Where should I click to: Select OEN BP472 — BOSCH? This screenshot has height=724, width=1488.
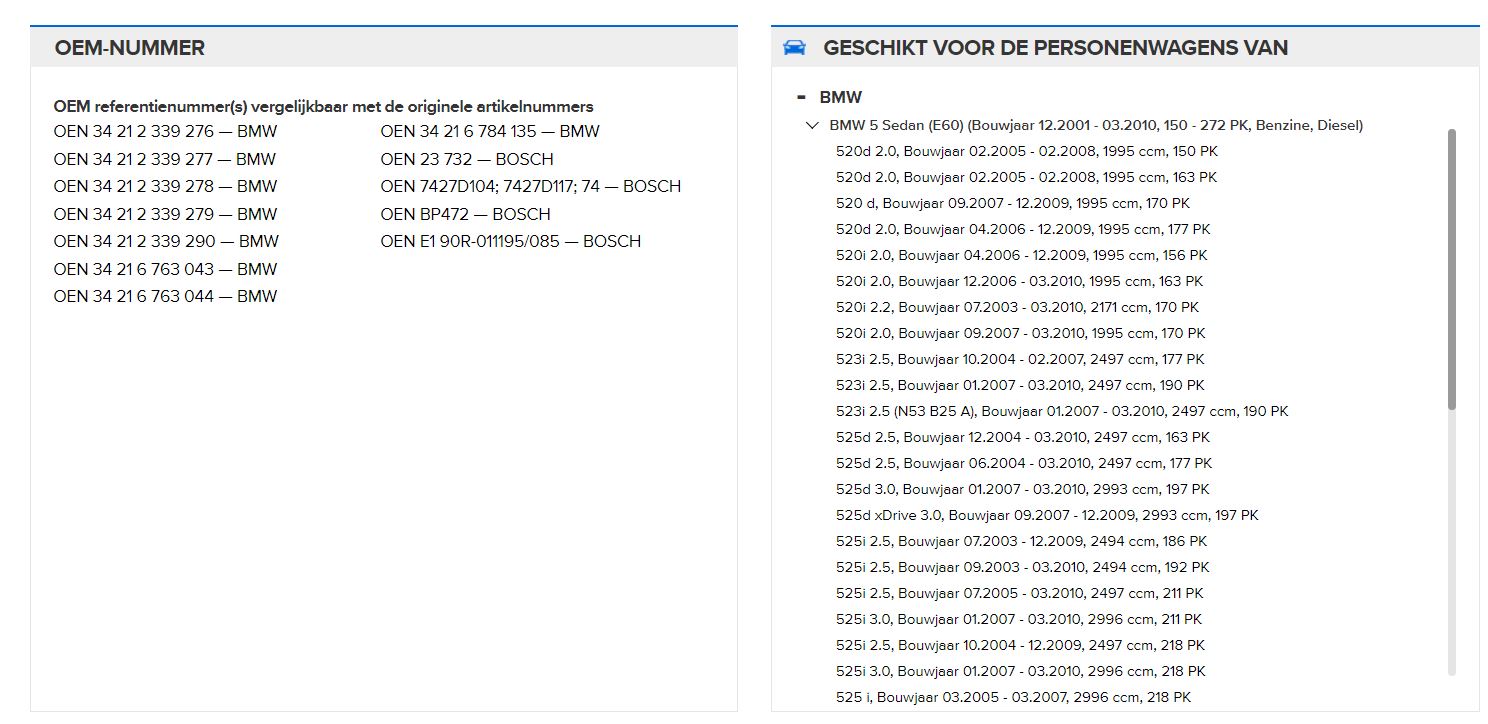(x=466, y=214)
